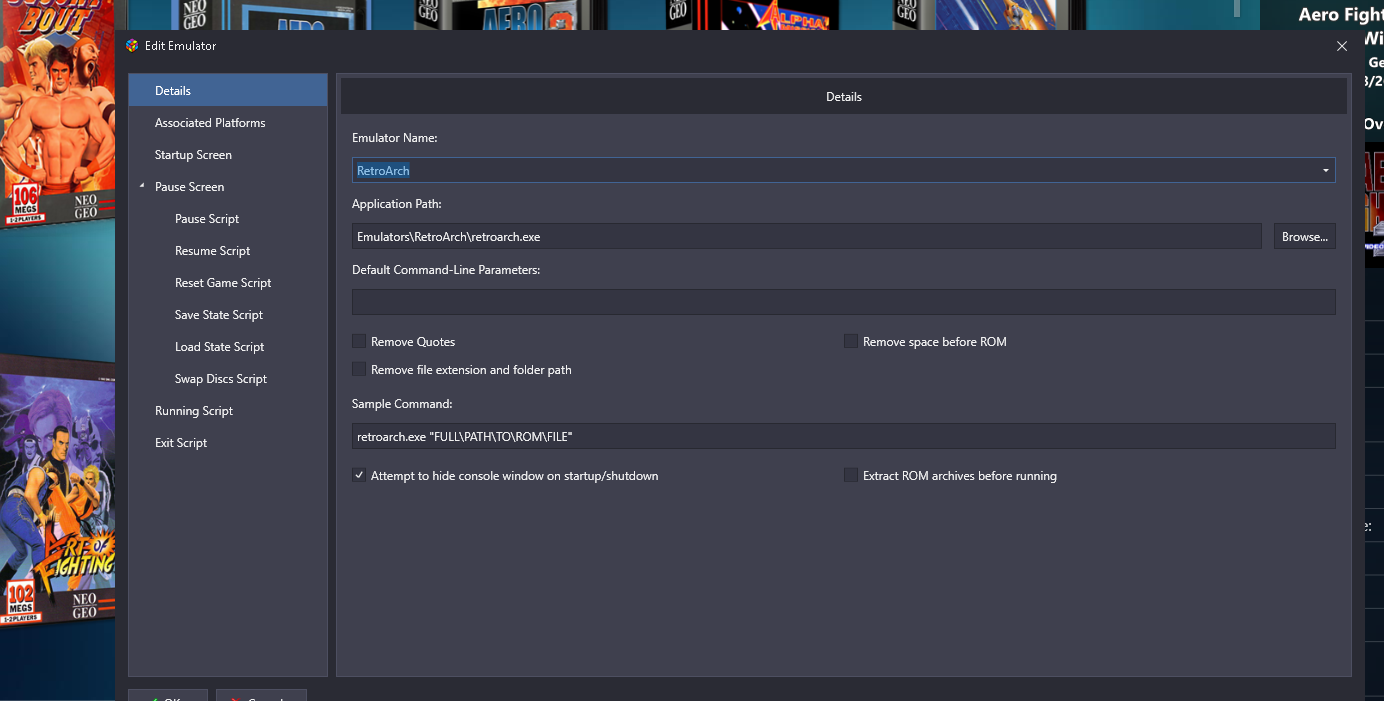The image size is (1384, 701).
Task: Open Swap Discs Script page
Action: (x=221, y=379)
